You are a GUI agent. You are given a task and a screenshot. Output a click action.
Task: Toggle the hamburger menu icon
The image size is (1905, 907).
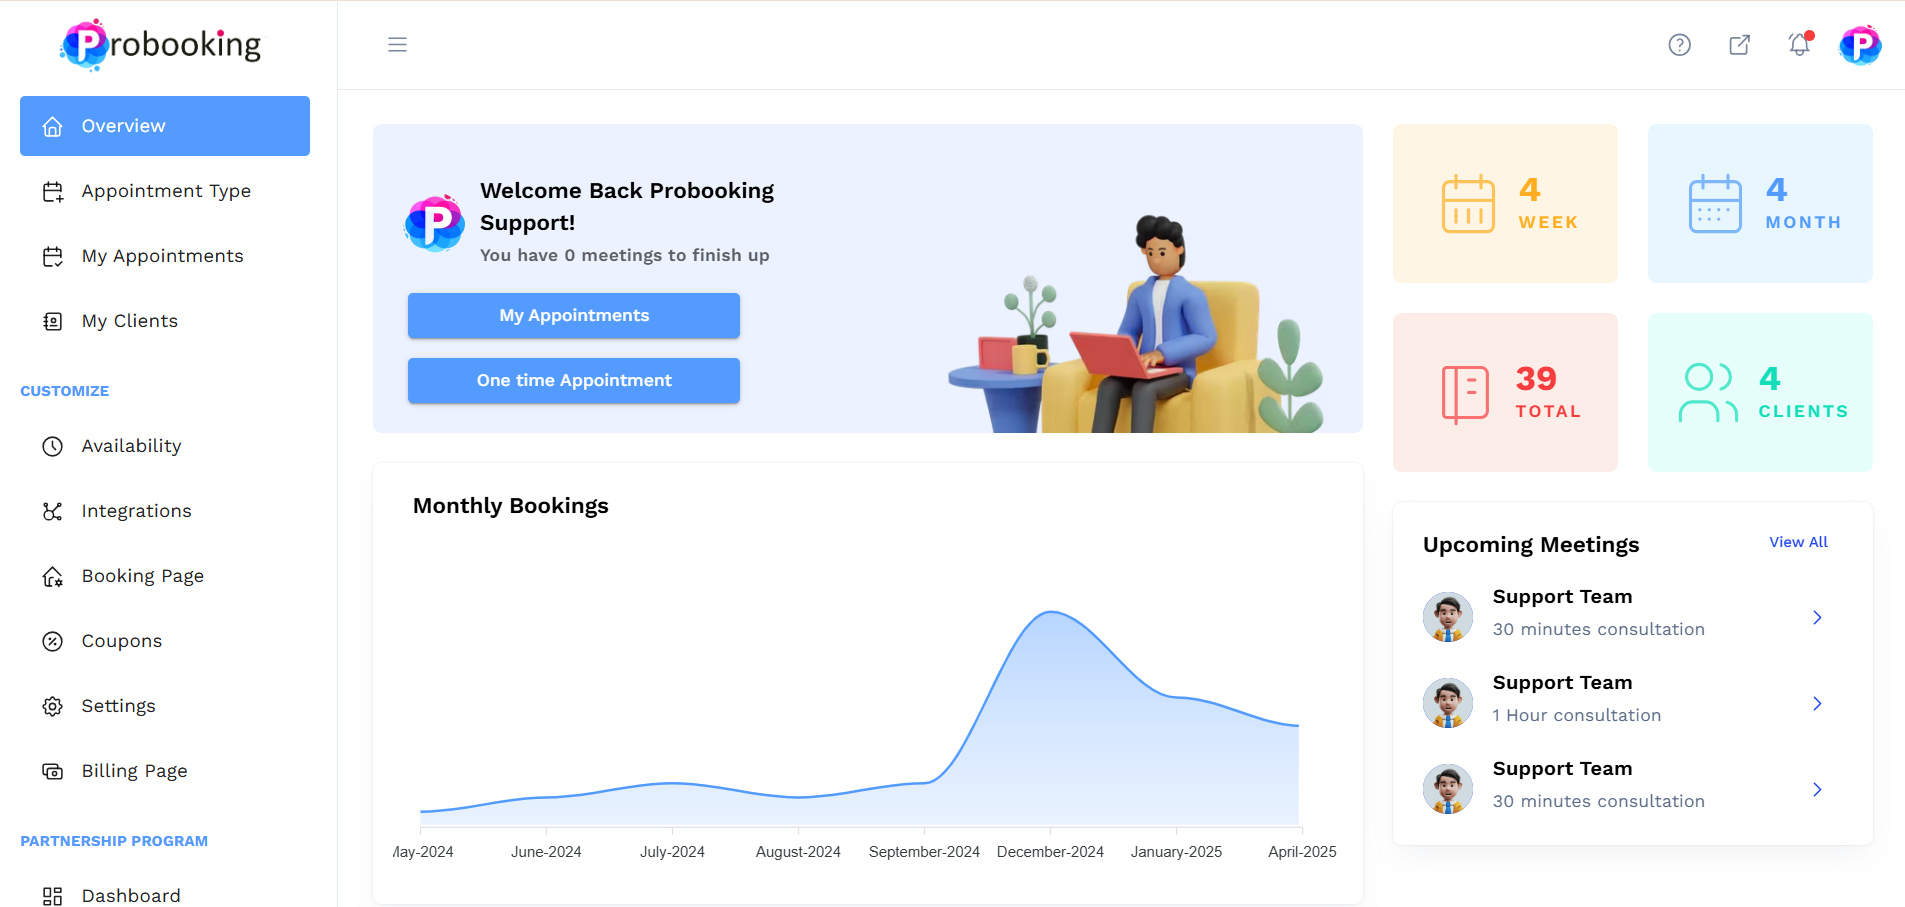tap(397, 45)
